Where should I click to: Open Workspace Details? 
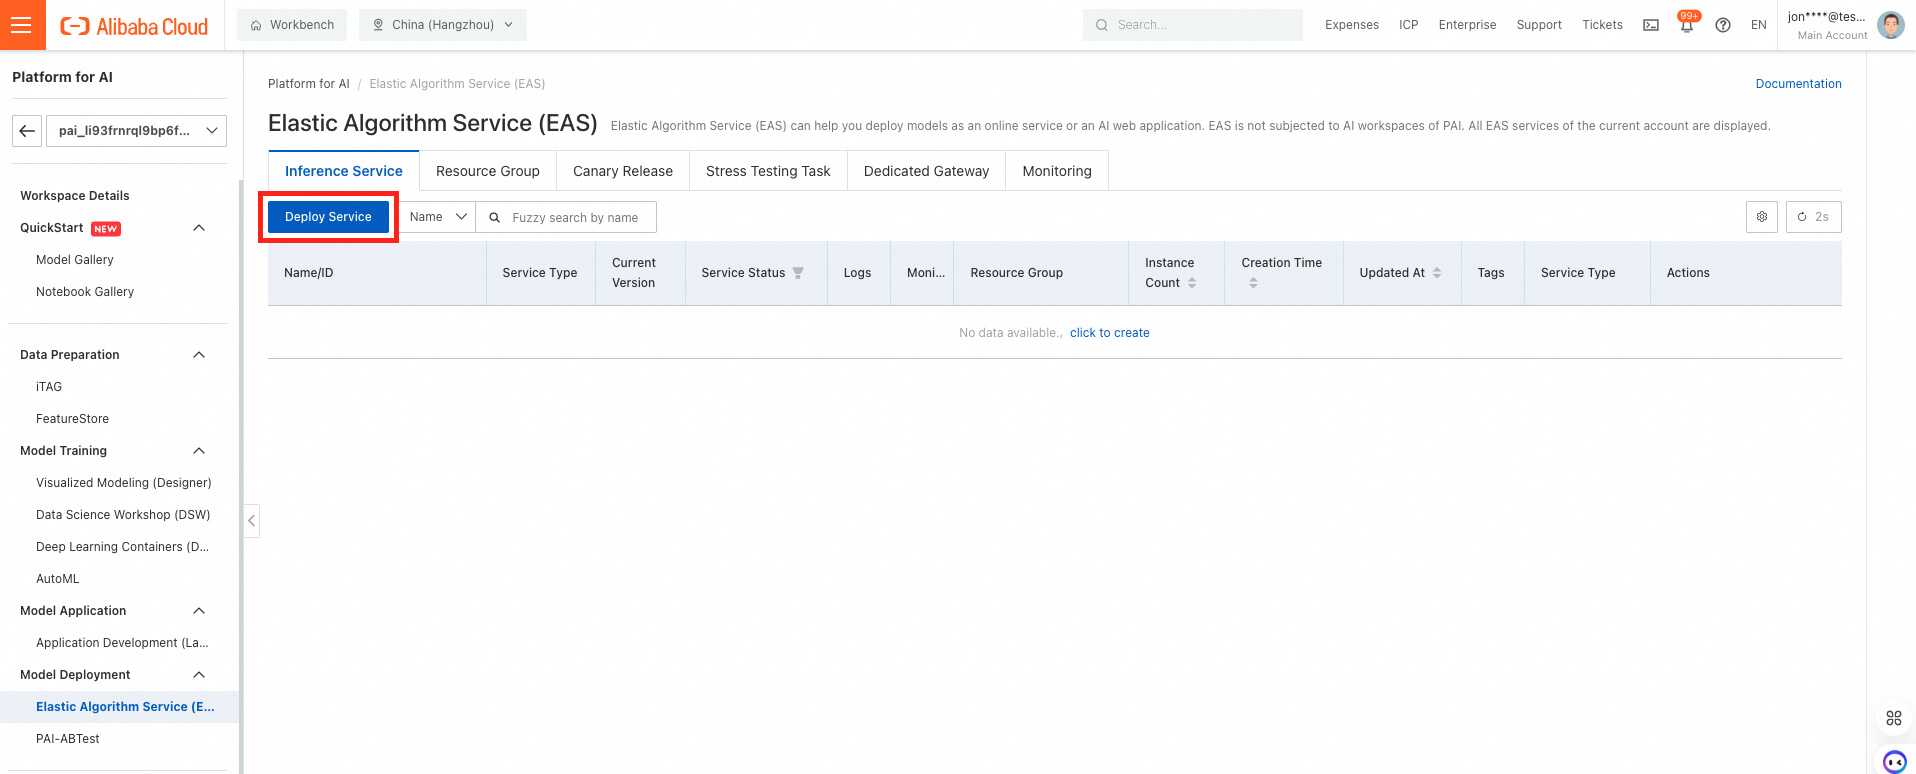click(75, 196)
